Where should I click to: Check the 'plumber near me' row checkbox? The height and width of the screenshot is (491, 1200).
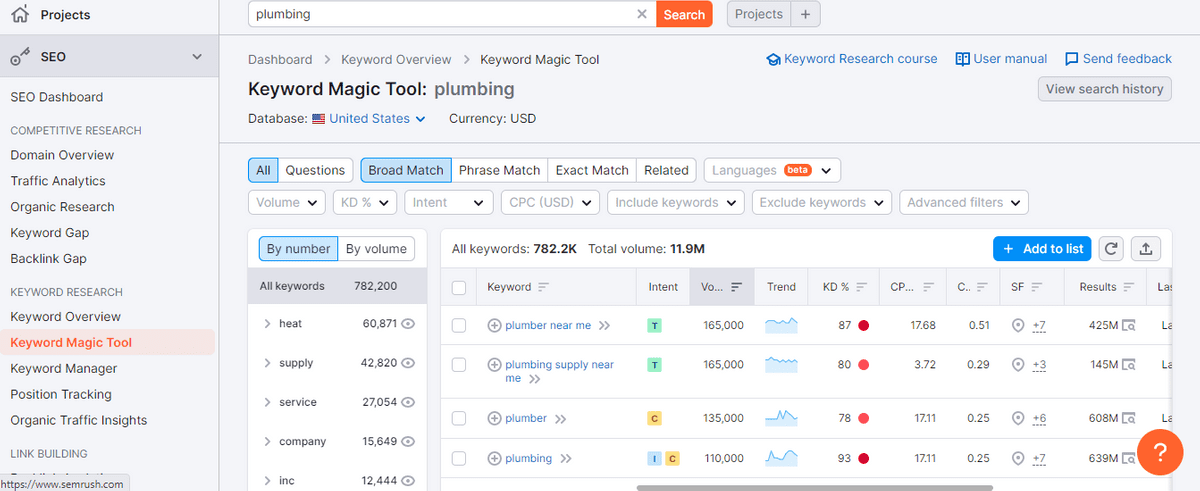[x=459, y=325]
